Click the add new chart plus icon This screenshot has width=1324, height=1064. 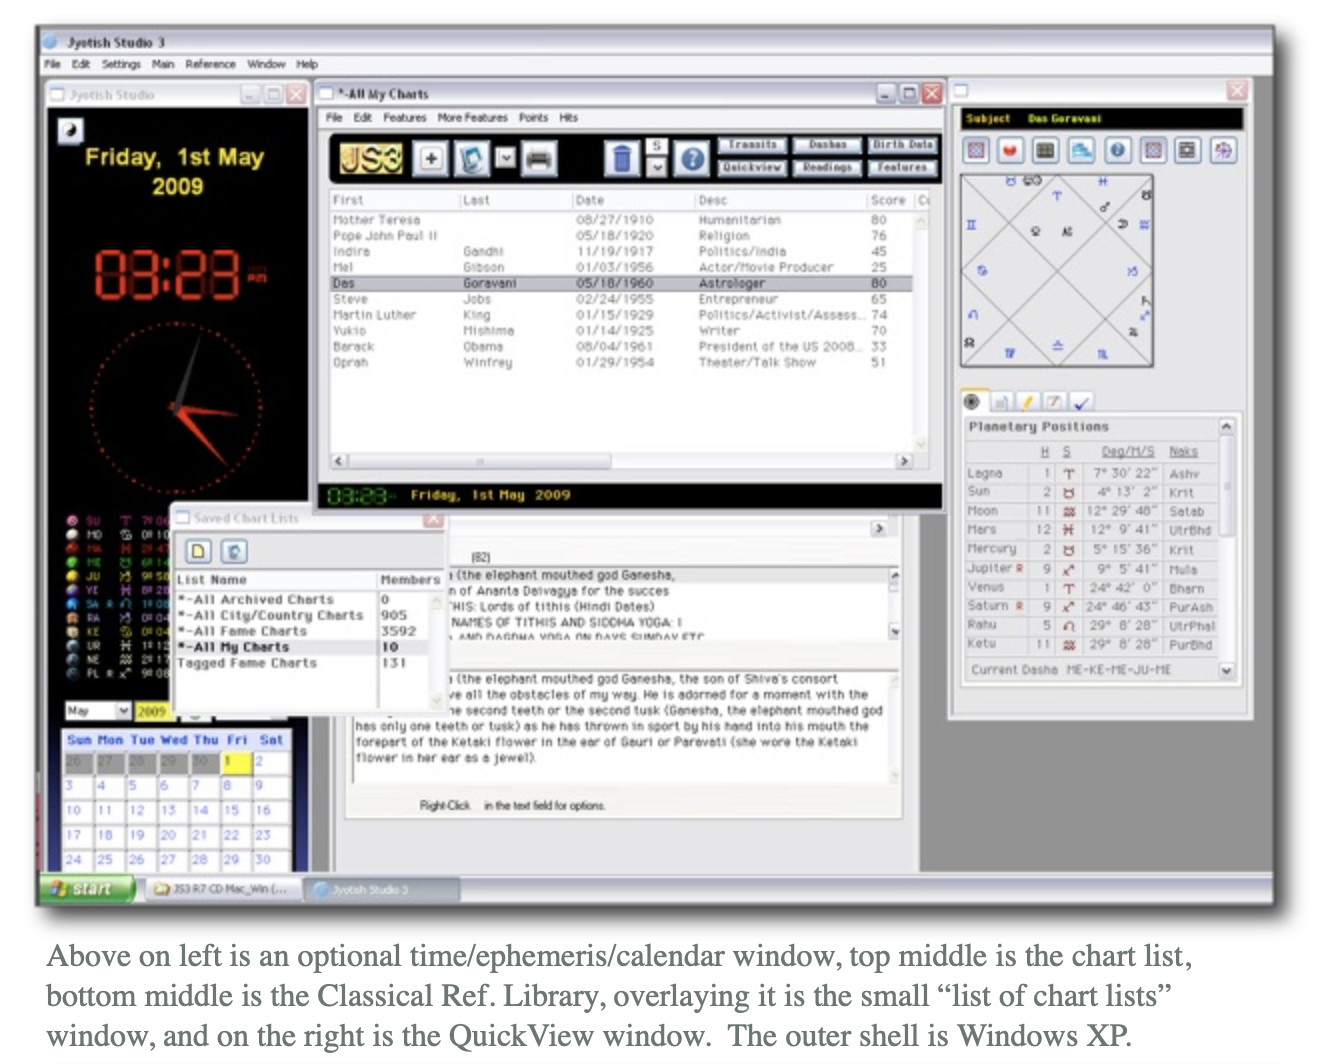[x=431, y=159]
